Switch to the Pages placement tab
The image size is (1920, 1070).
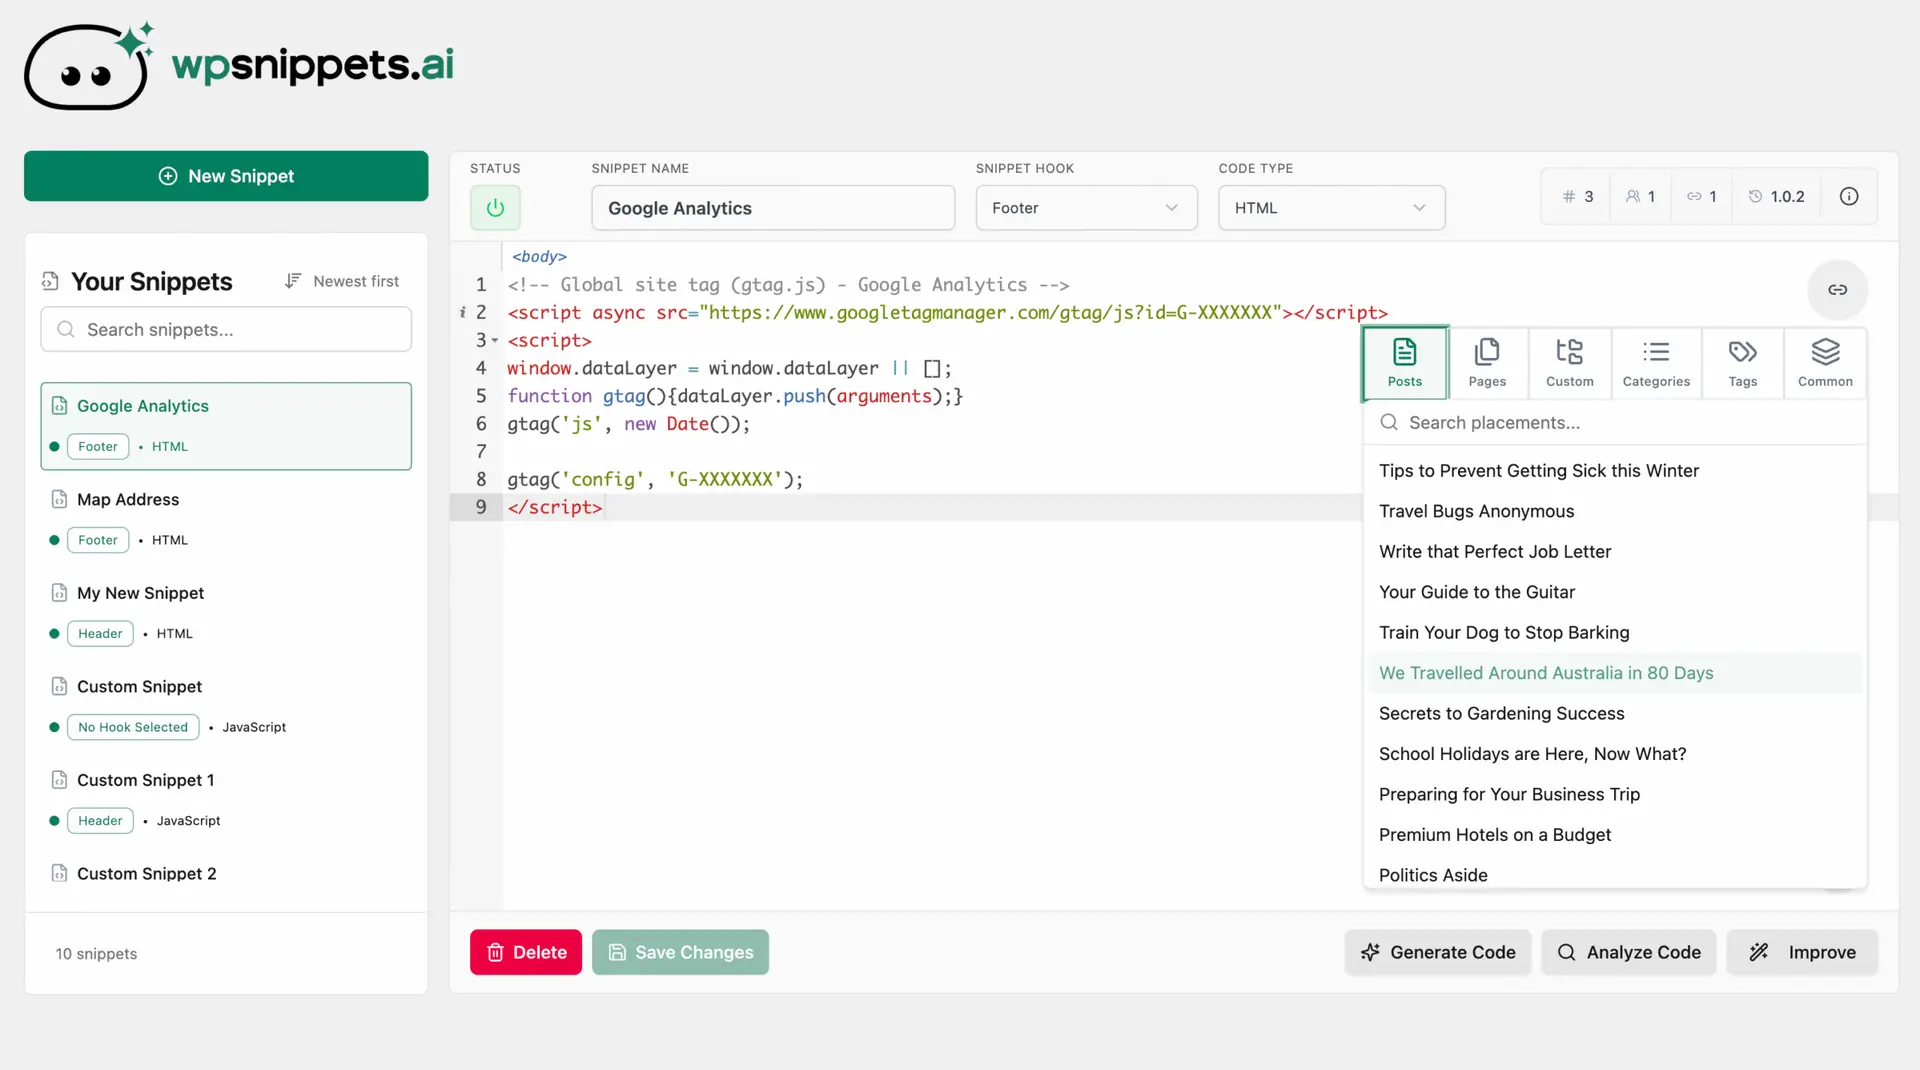[x=1487, y=363]
